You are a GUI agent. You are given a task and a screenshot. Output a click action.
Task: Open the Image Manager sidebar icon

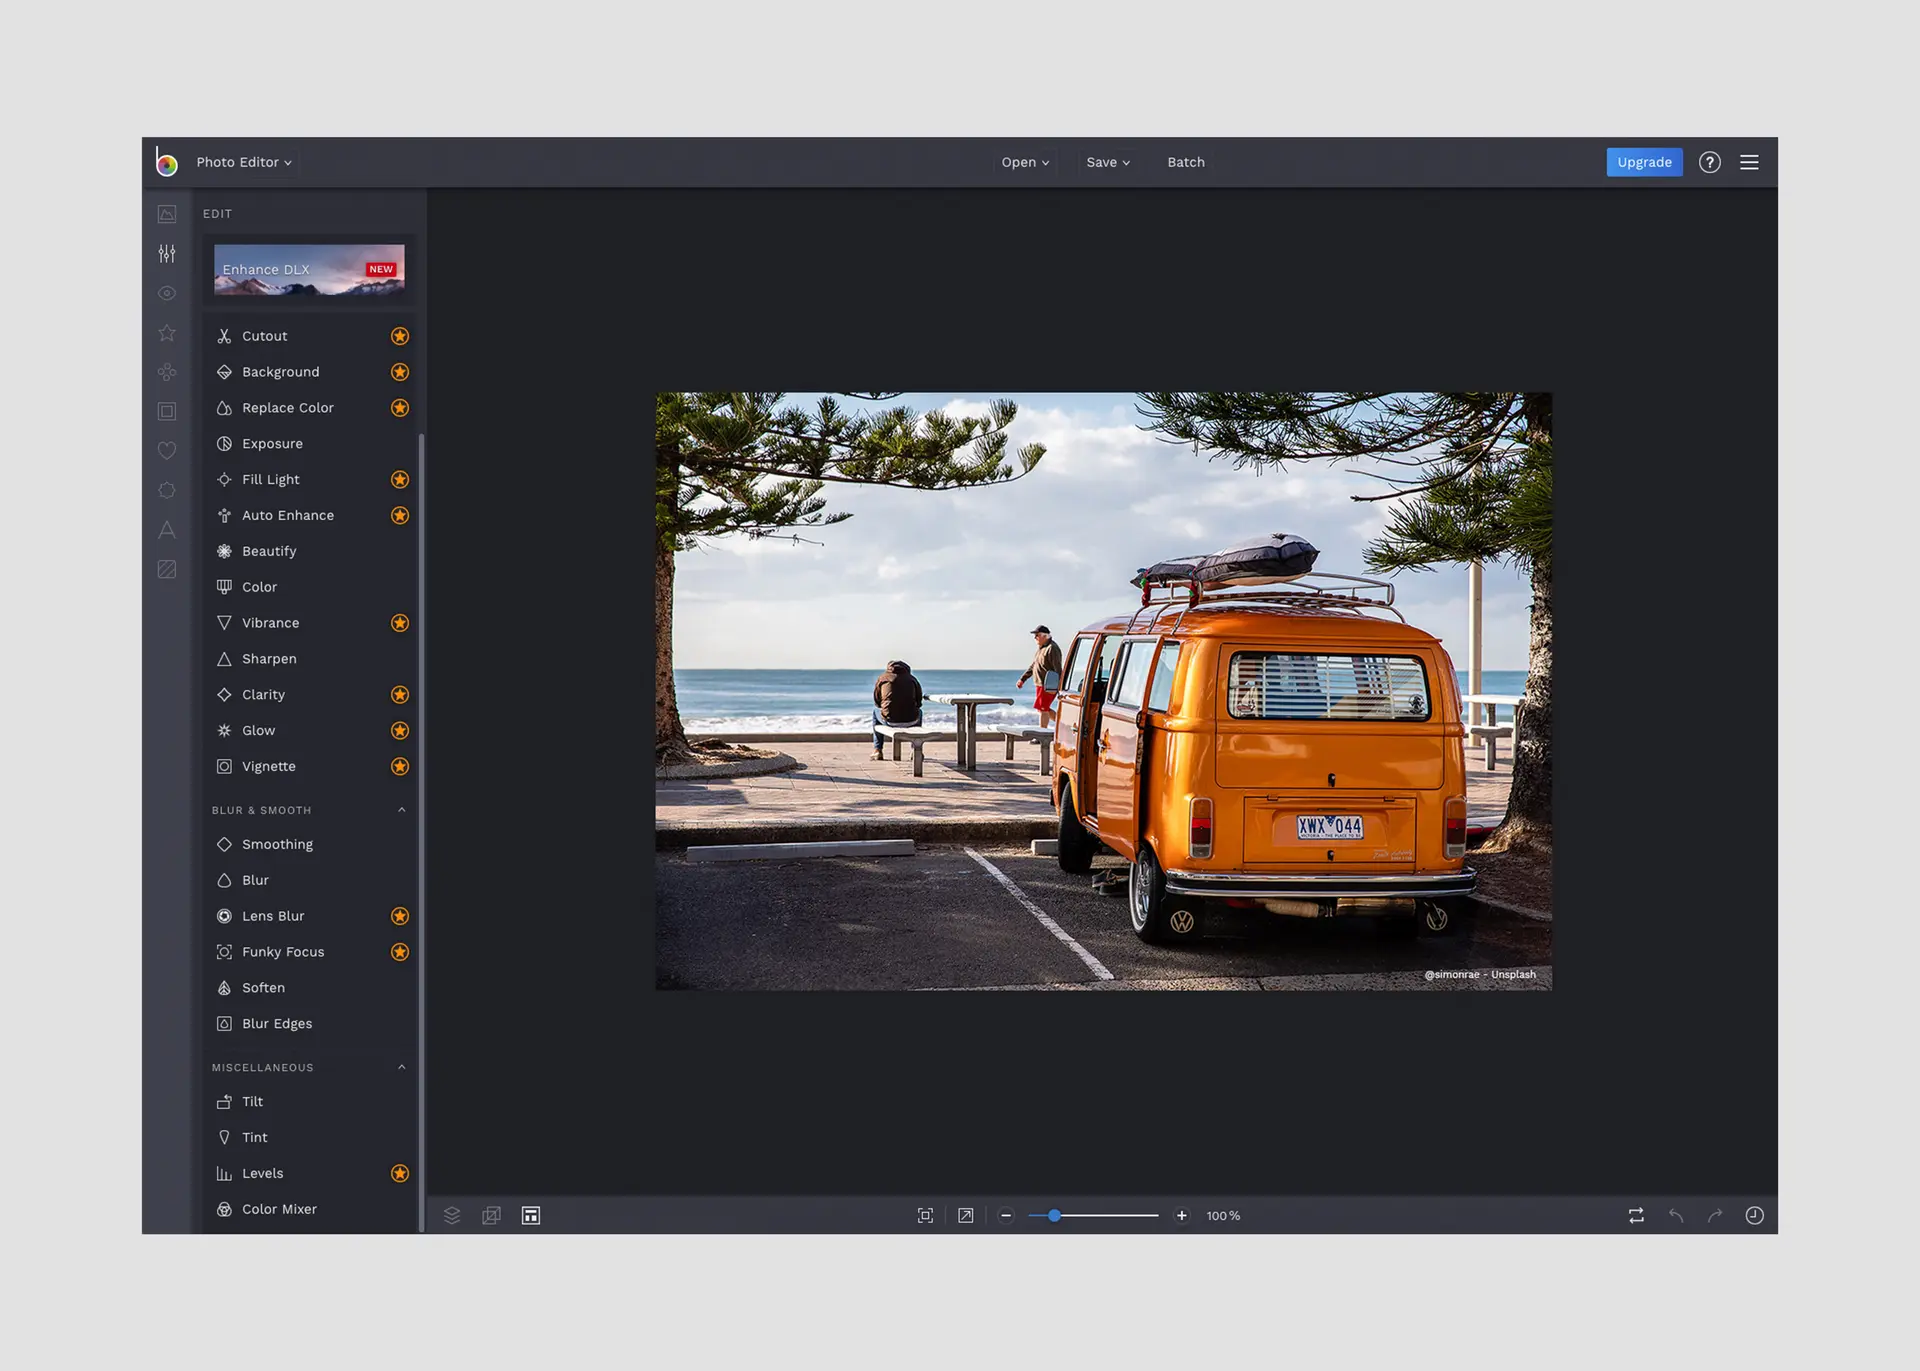(167, 214)
